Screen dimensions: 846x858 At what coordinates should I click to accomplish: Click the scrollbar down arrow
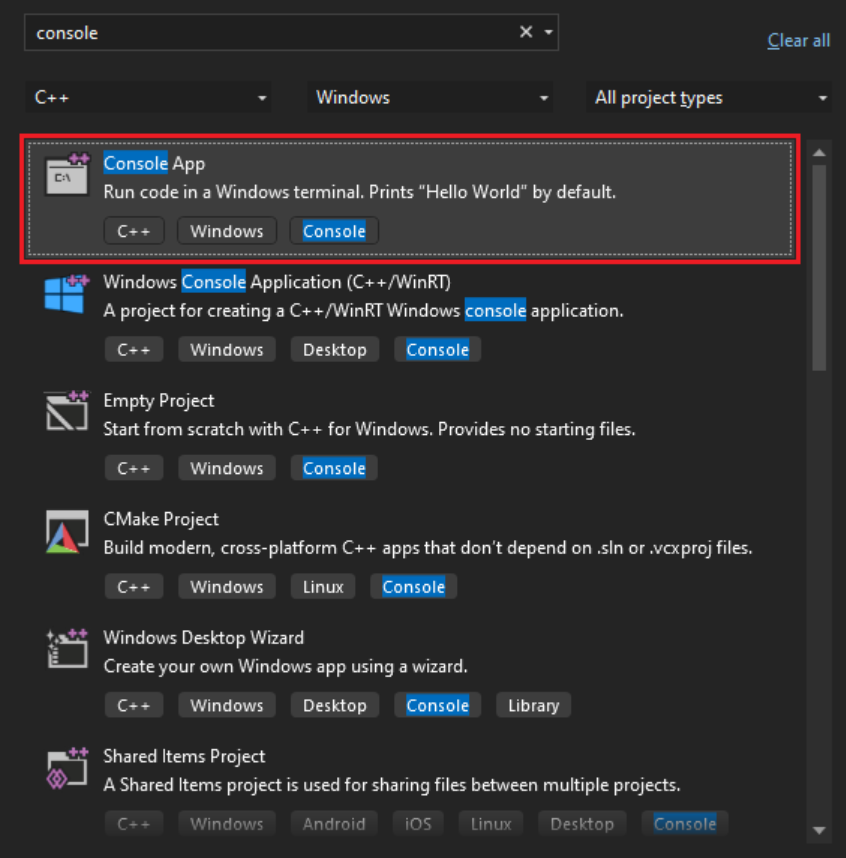pos(819,830)
